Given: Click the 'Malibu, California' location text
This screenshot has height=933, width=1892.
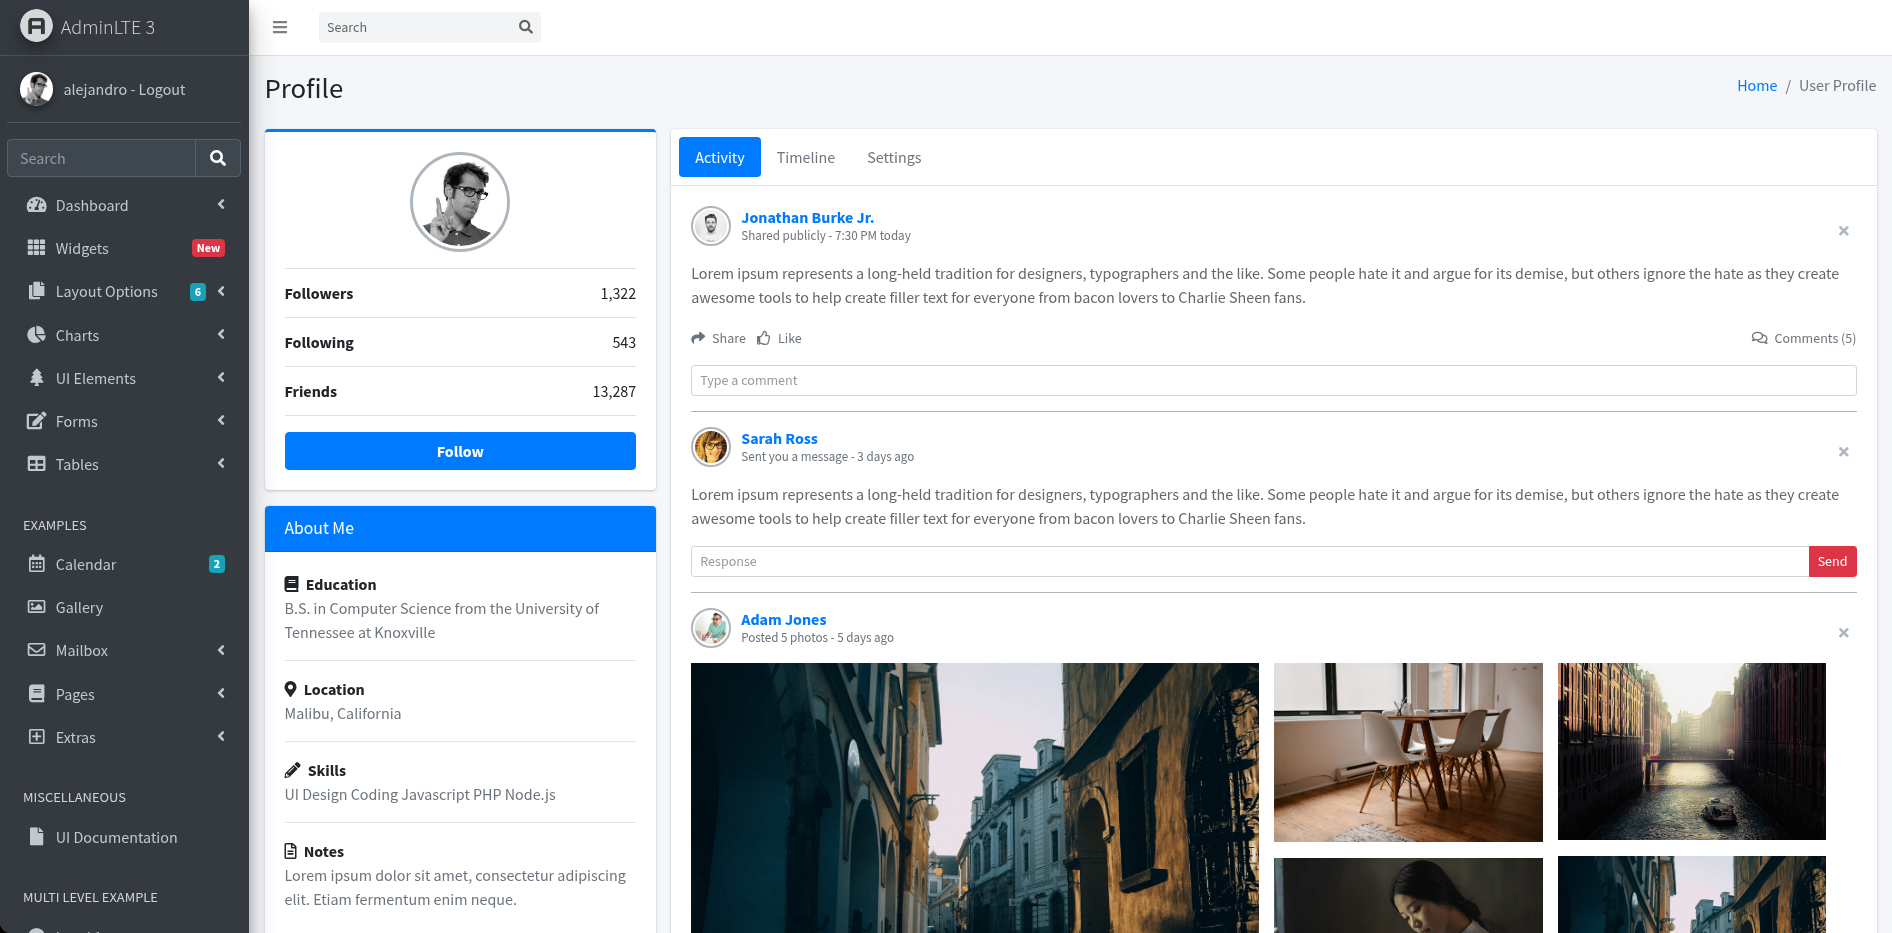Looking at the screenshot, I should pyautogui.click(x=343, y=713).
